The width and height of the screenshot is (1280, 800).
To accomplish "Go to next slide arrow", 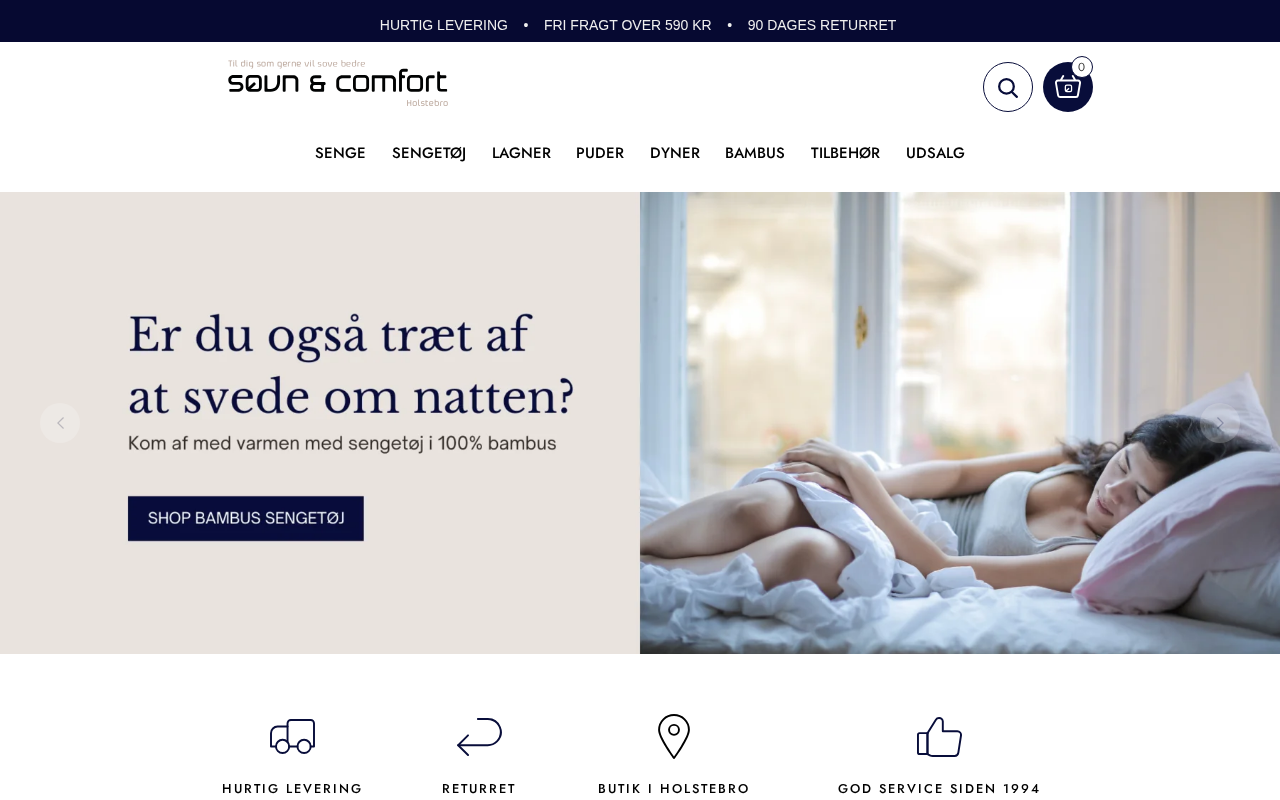I will [x=1220, y=423].
